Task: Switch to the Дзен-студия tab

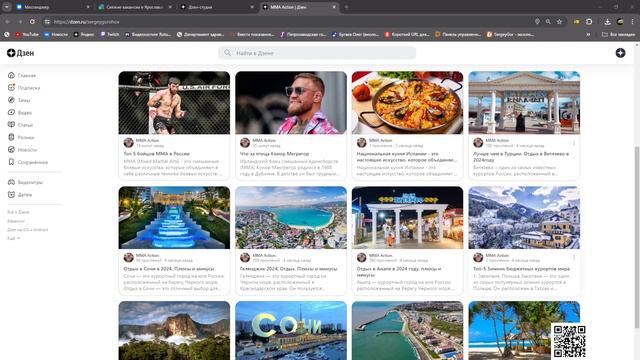Action: point(216,7)
